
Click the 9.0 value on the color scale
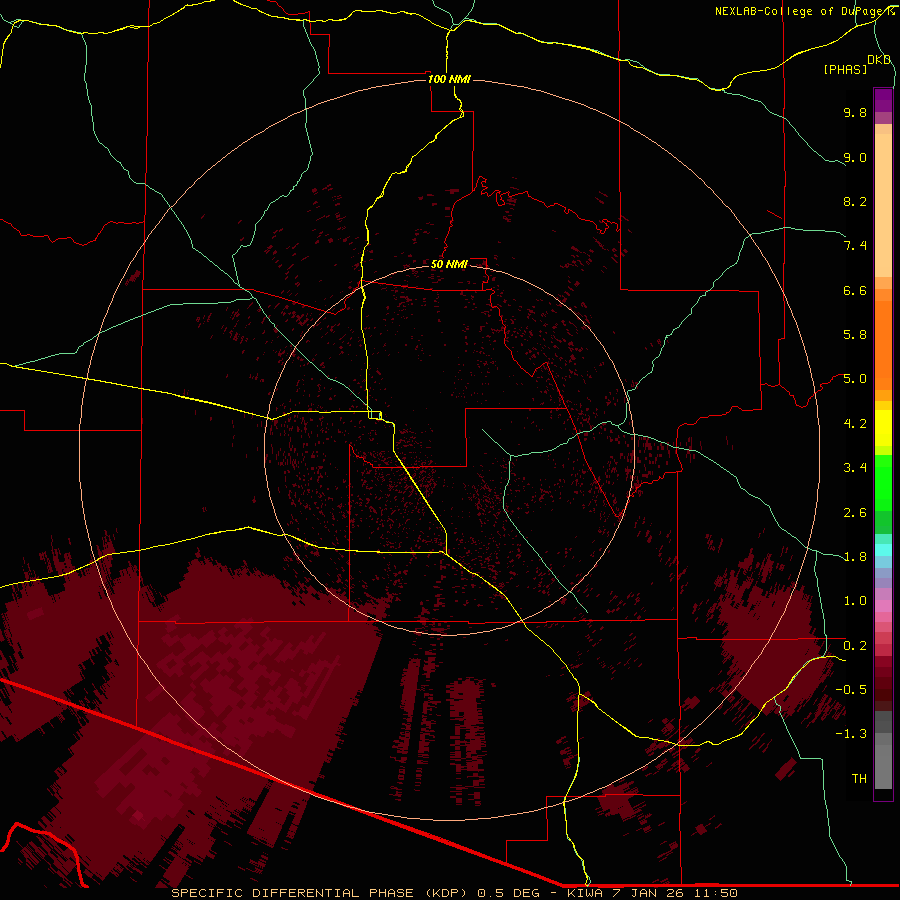click(855, 158)
